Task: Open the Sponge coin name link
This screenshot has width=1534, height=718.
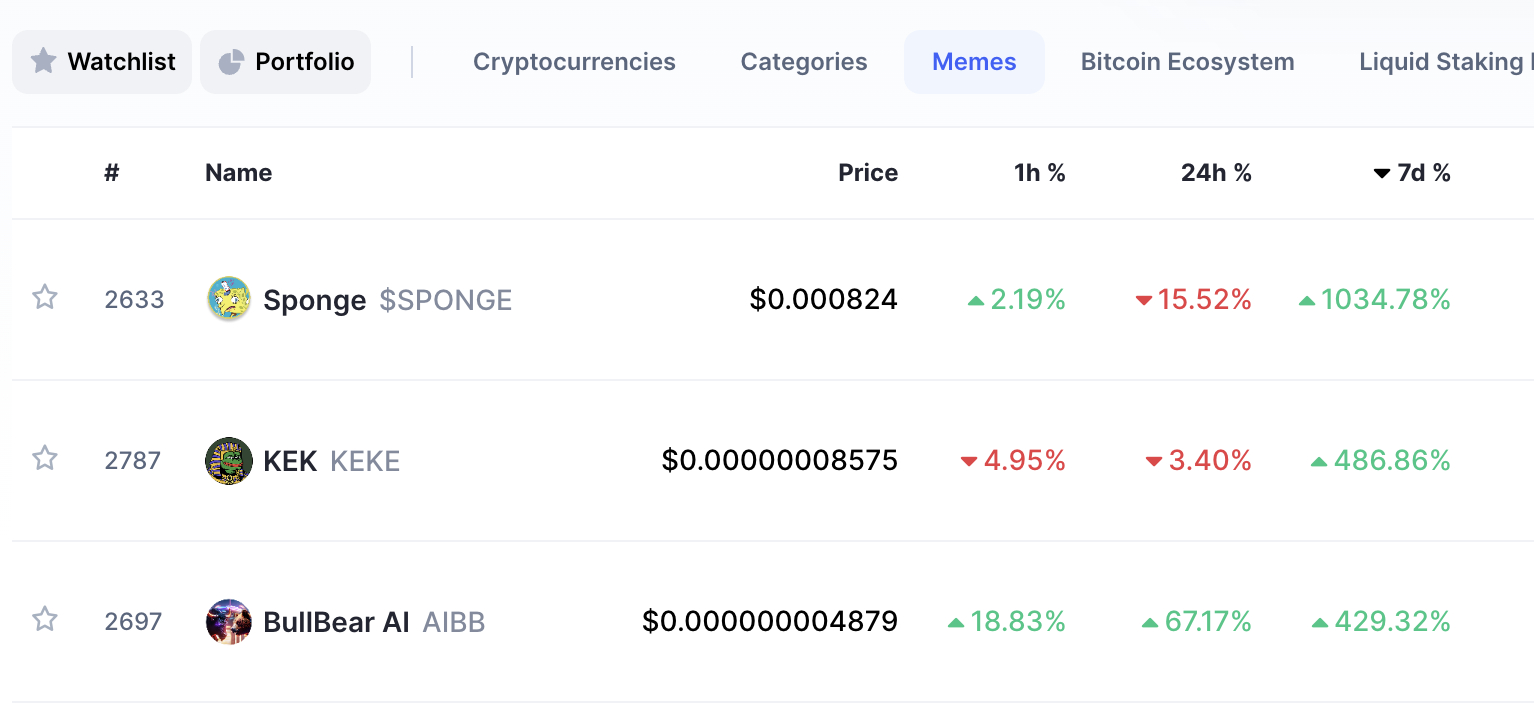Action: 314,300
